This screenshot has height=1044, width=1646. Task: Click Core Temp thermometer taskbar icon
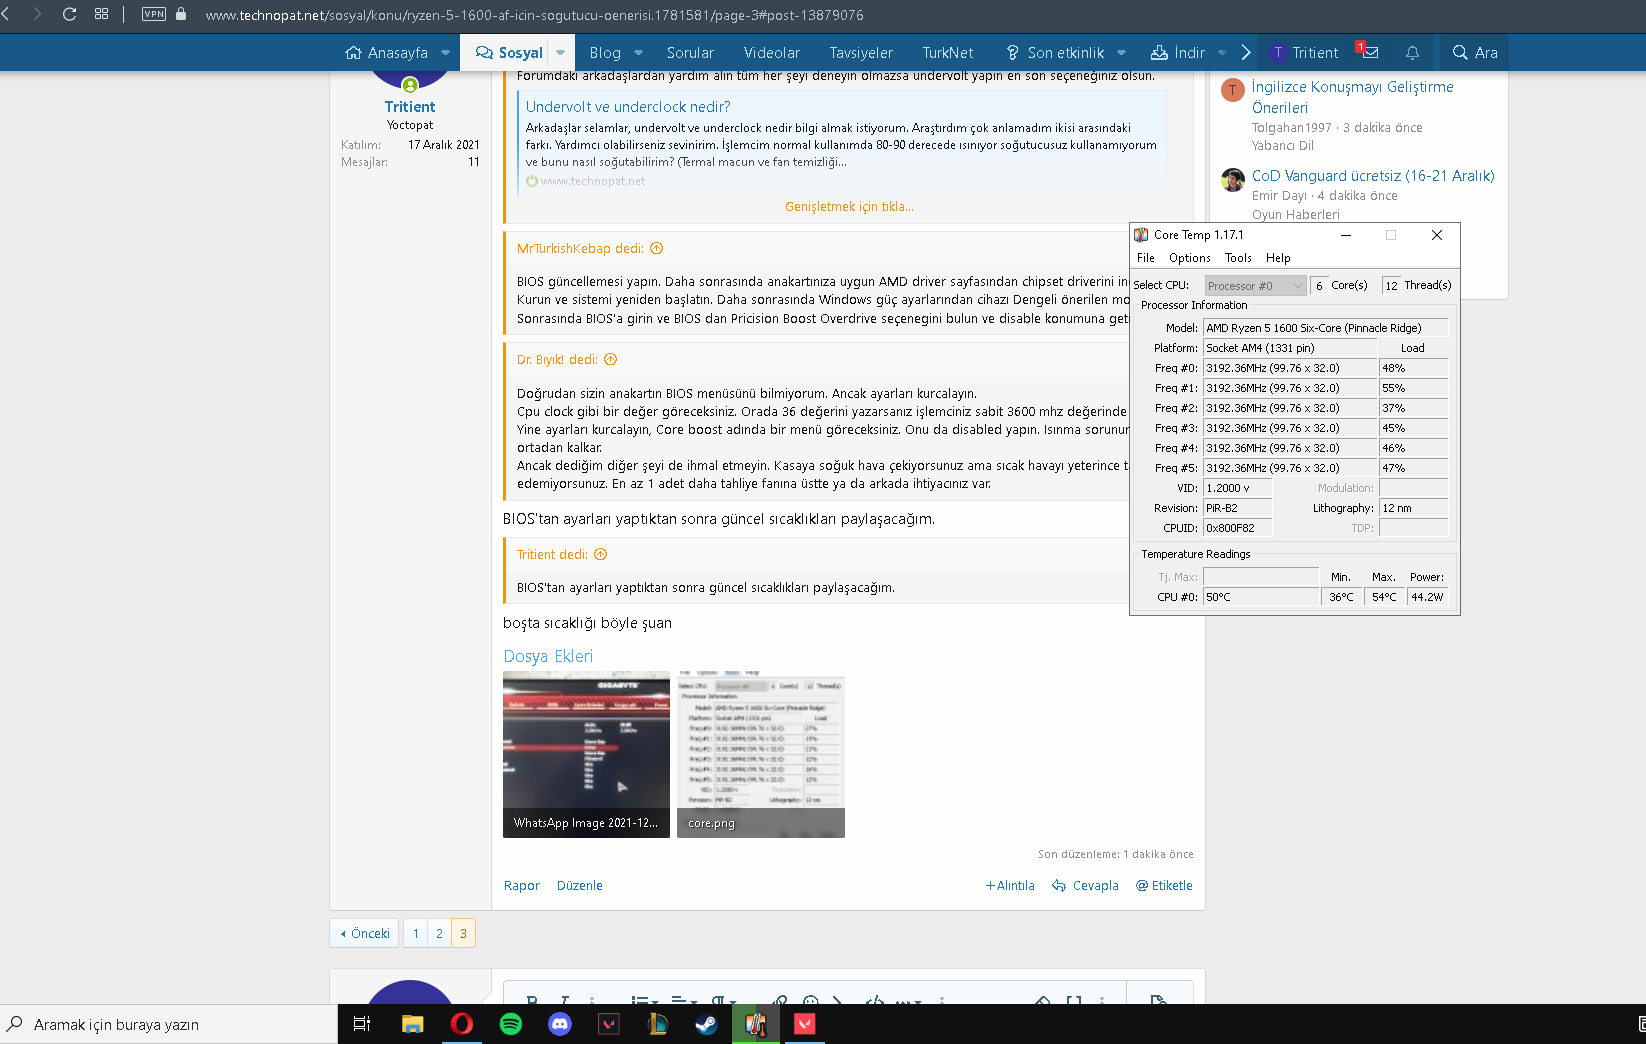(x=756, y=1024)
